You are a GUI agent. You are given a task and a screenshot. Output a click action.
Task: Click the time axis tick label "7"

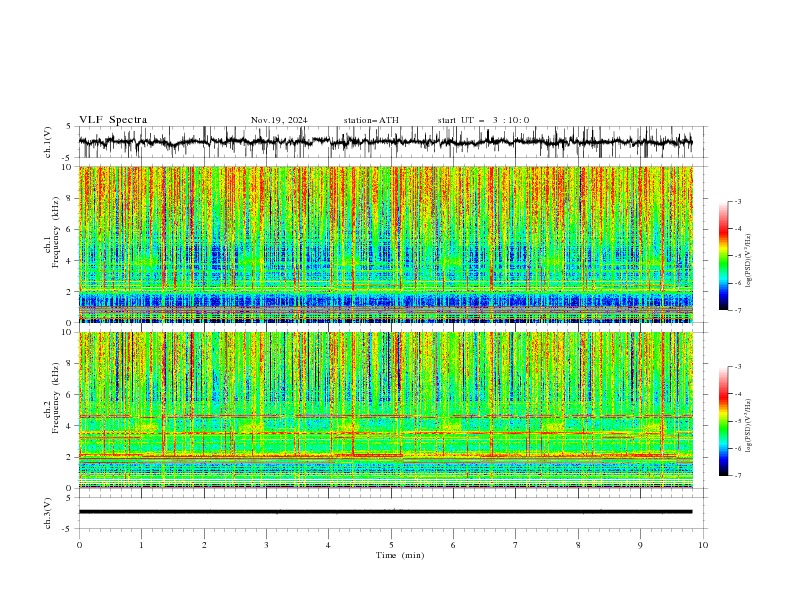(516, 545)
